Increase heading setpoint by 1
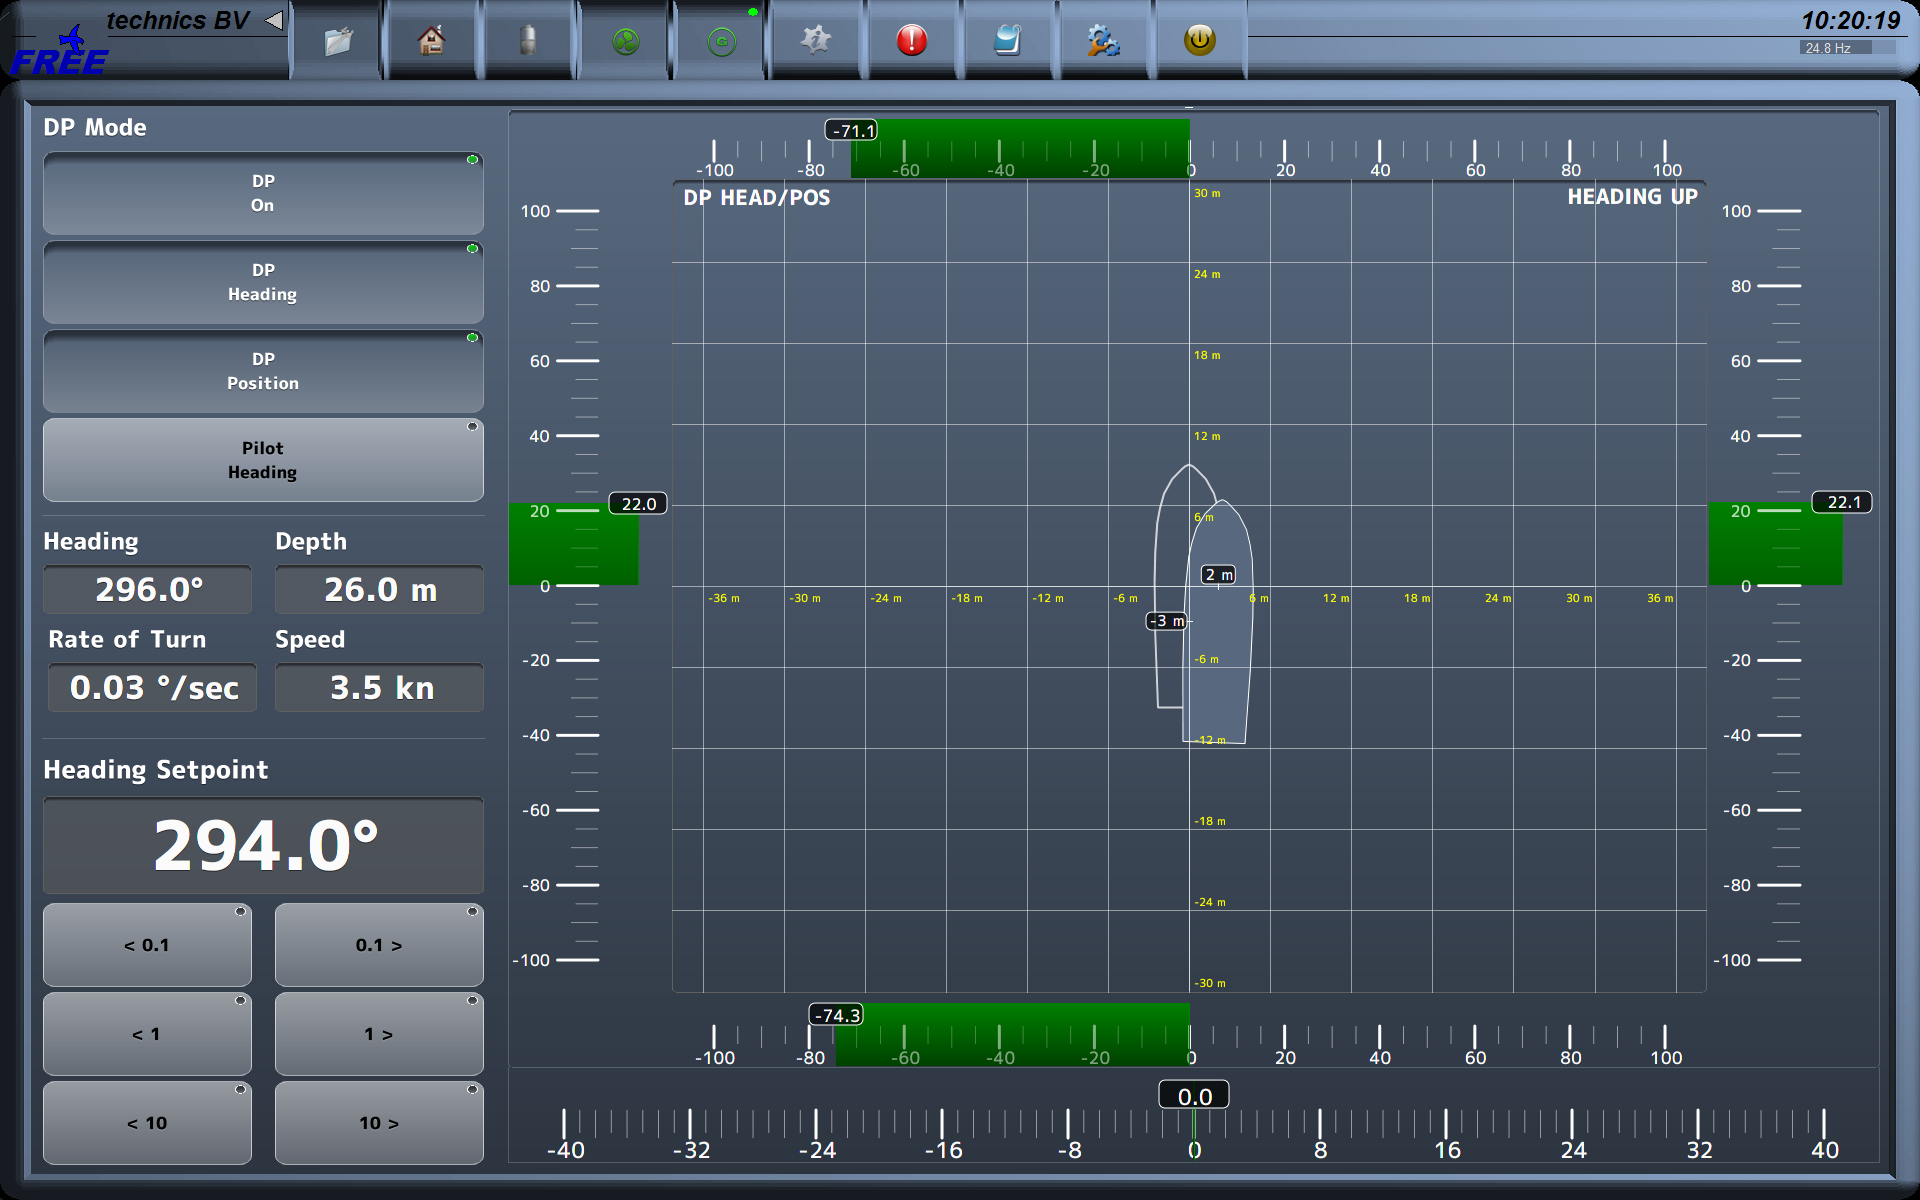Screen dimensions: 1920x1200 point(379,1034)
